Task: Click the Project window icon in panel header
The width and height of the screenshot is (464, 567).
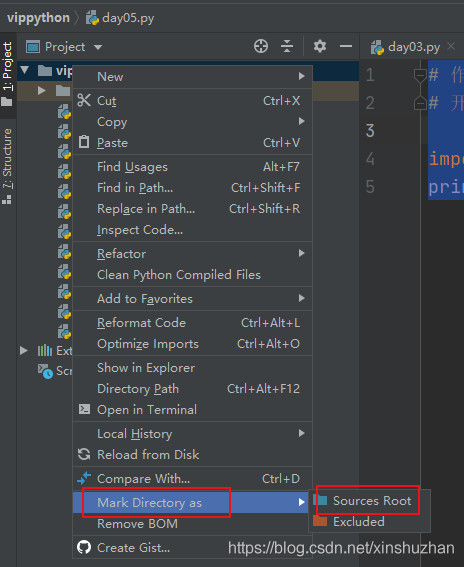Action: pos(33,47)
